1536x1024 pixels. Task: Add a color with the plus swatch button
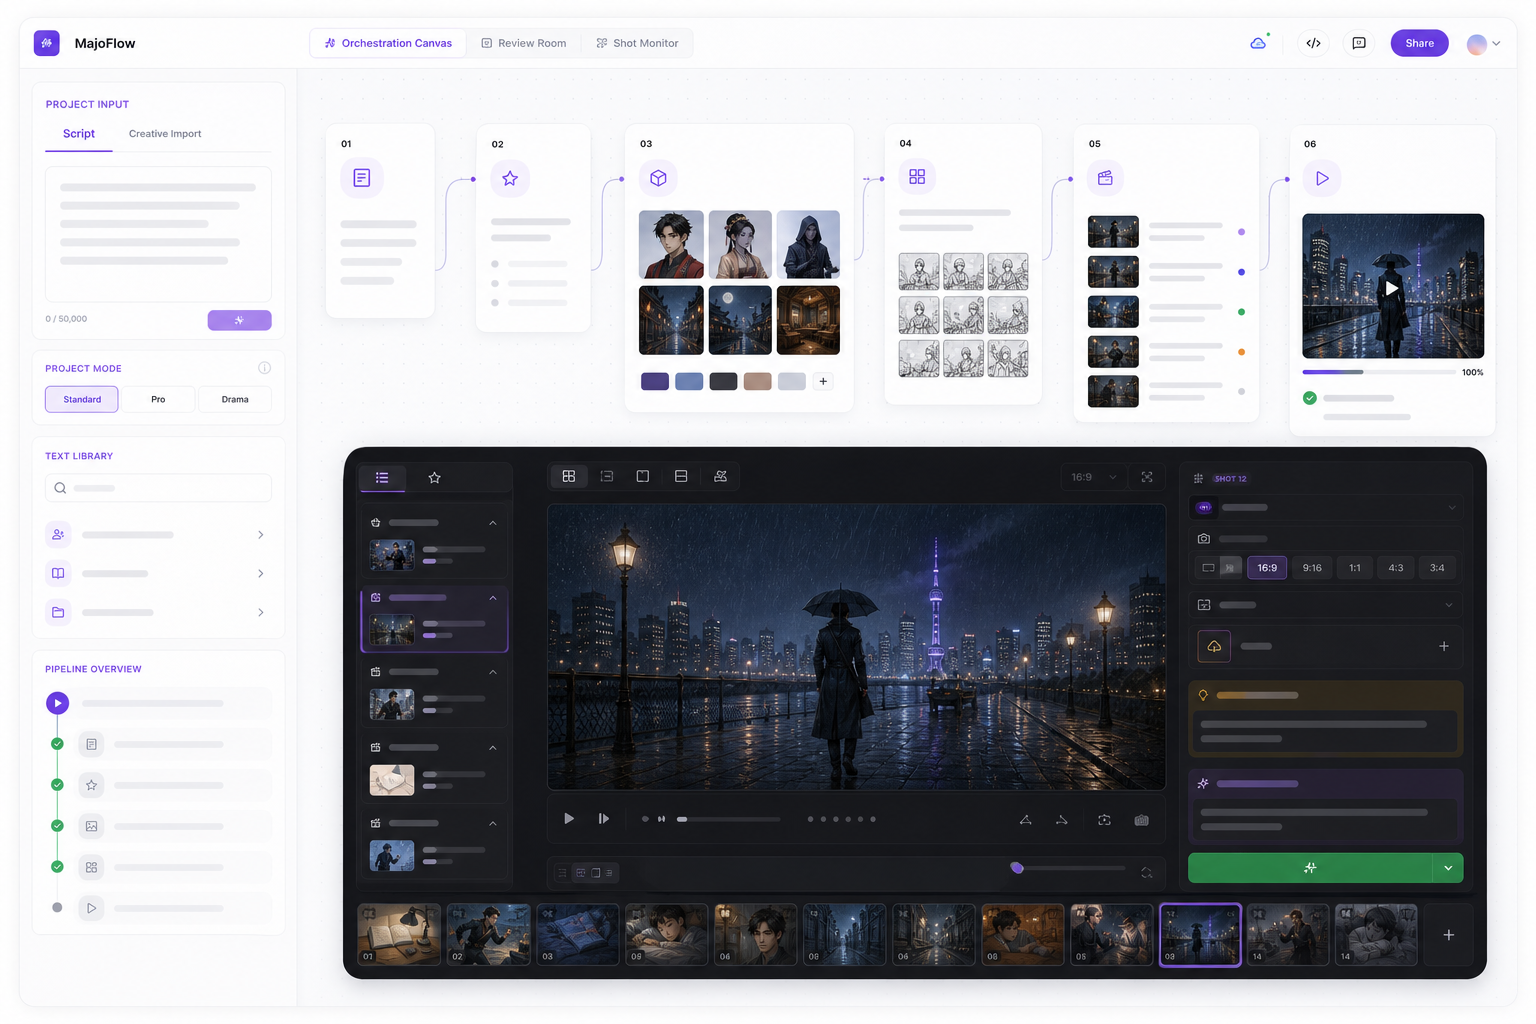823,381
